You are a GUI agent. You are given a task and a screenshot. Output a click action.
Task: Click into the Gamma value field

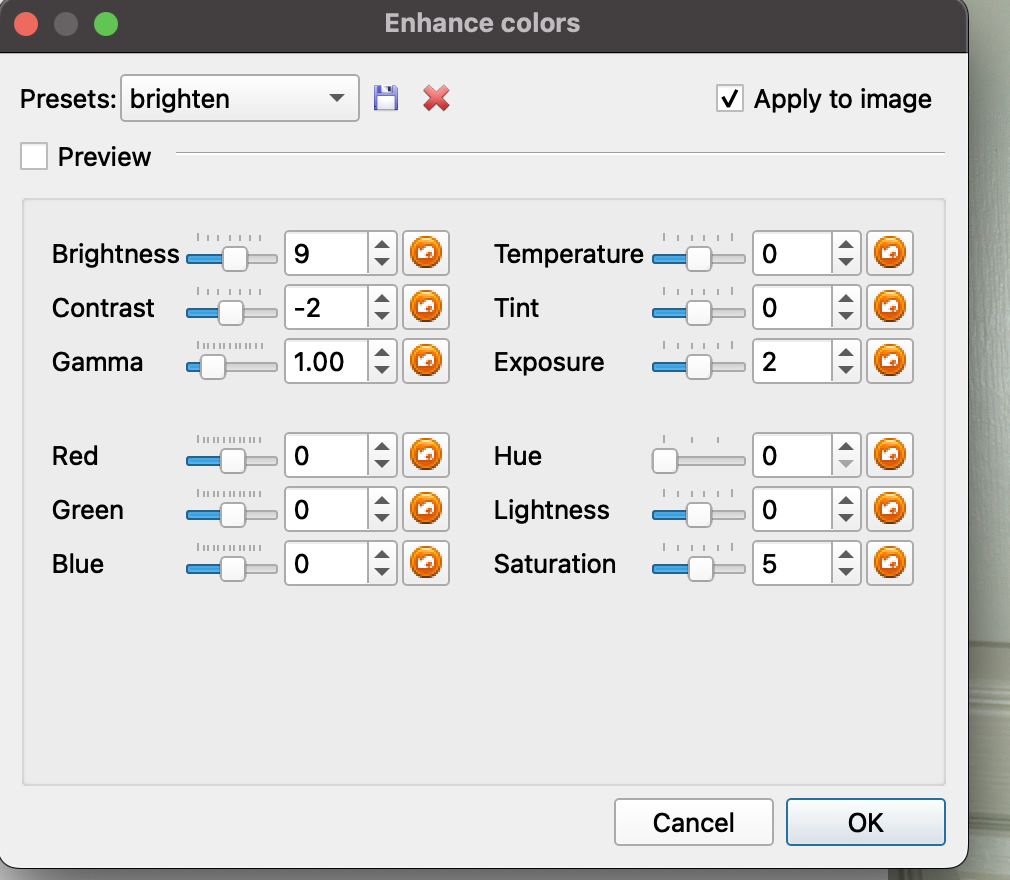[326, 362]
